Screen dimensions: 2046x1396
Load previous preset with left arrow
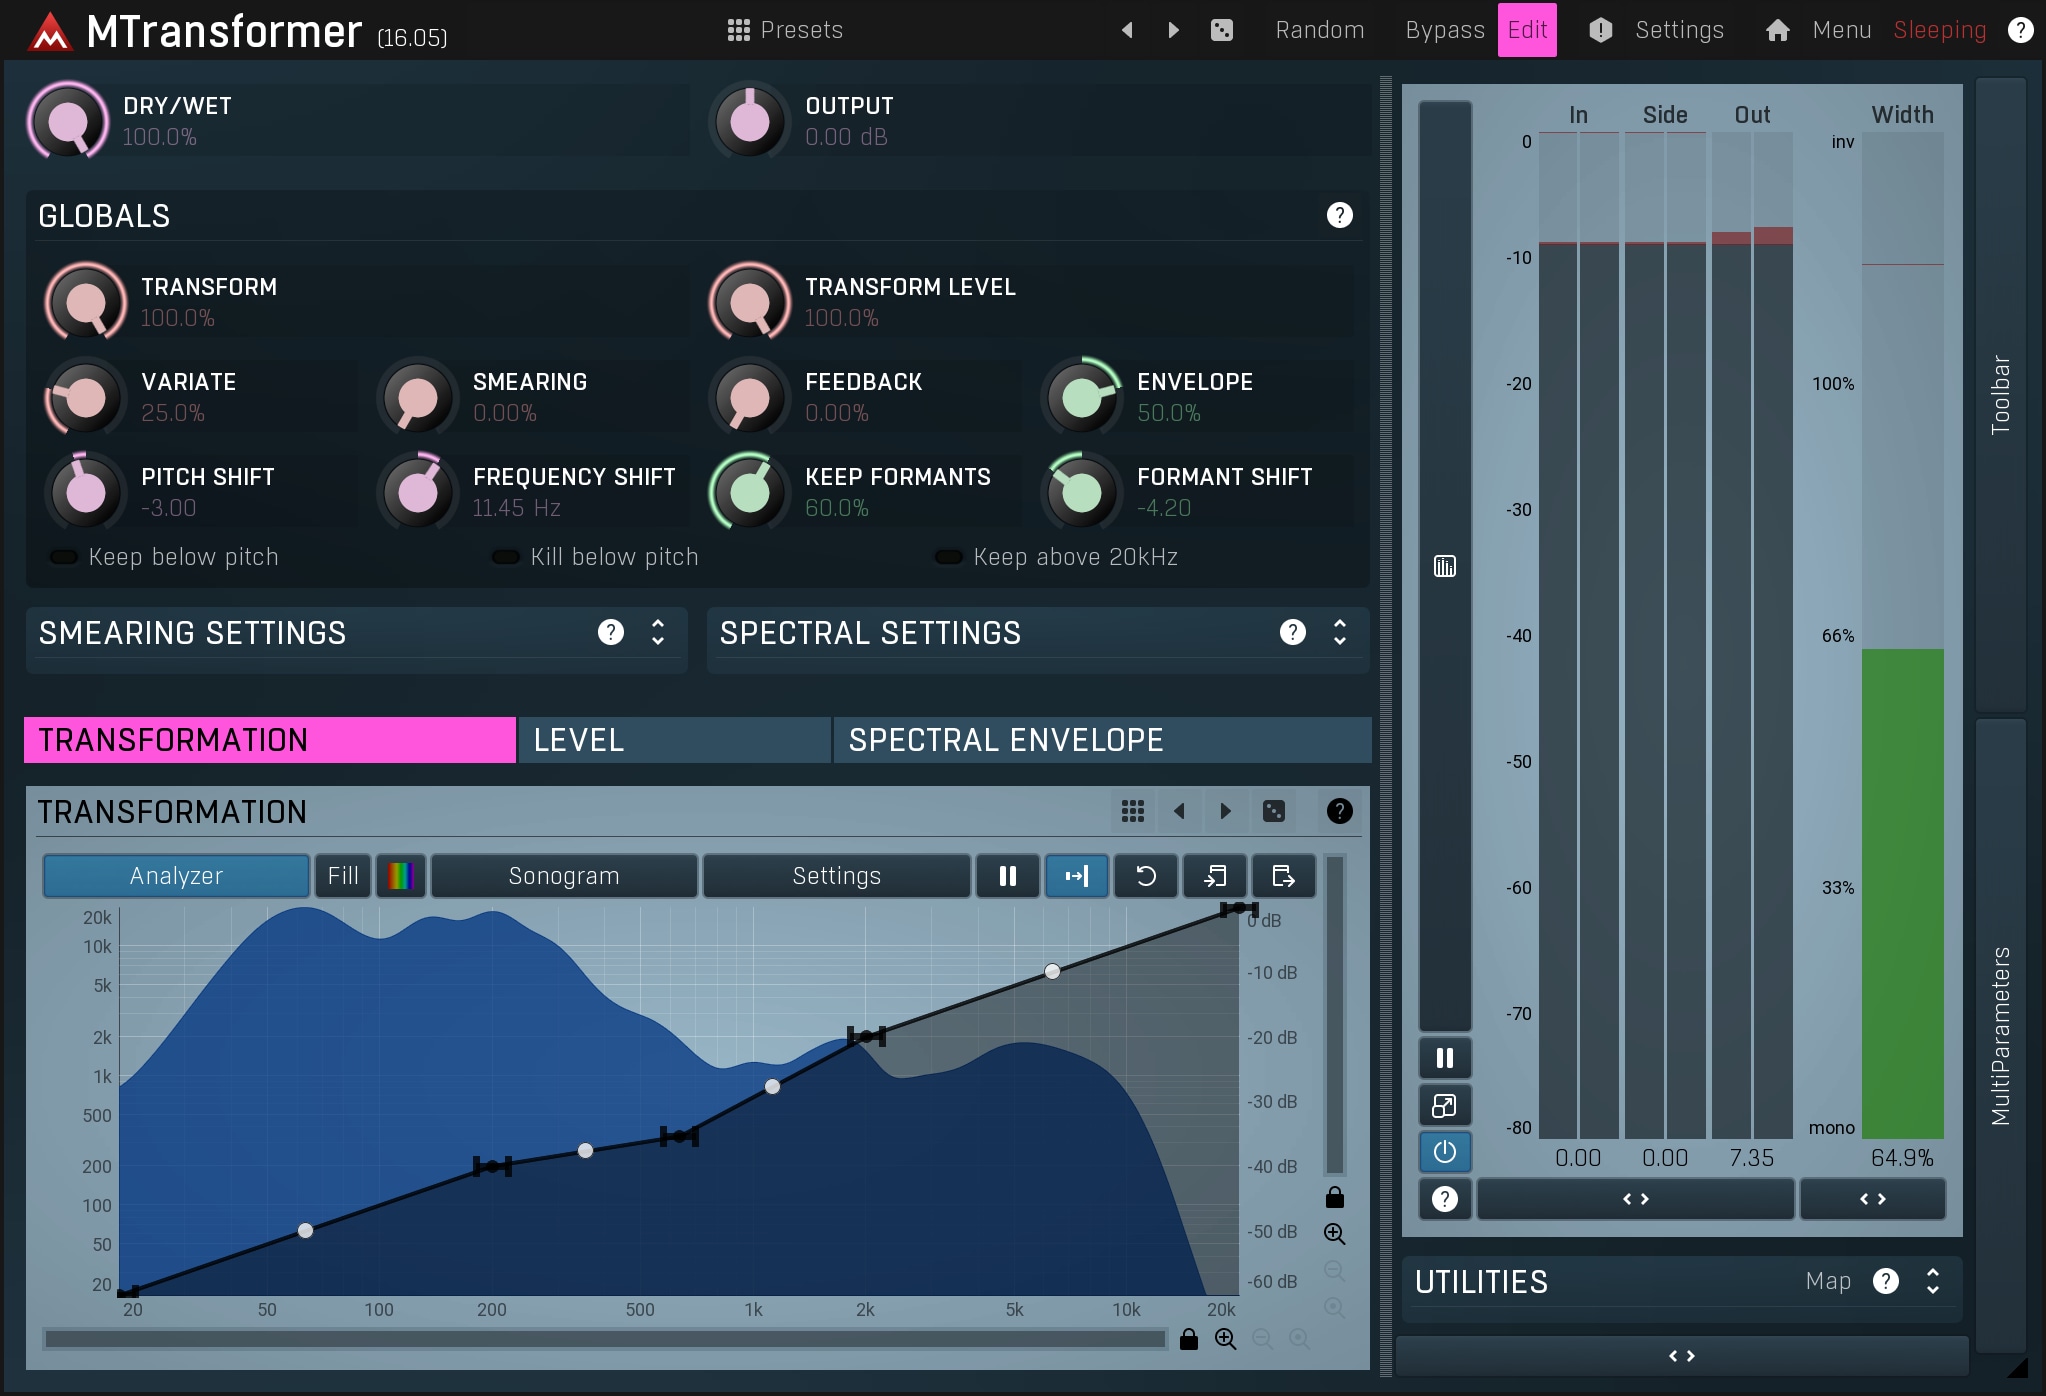(1127, 30)
